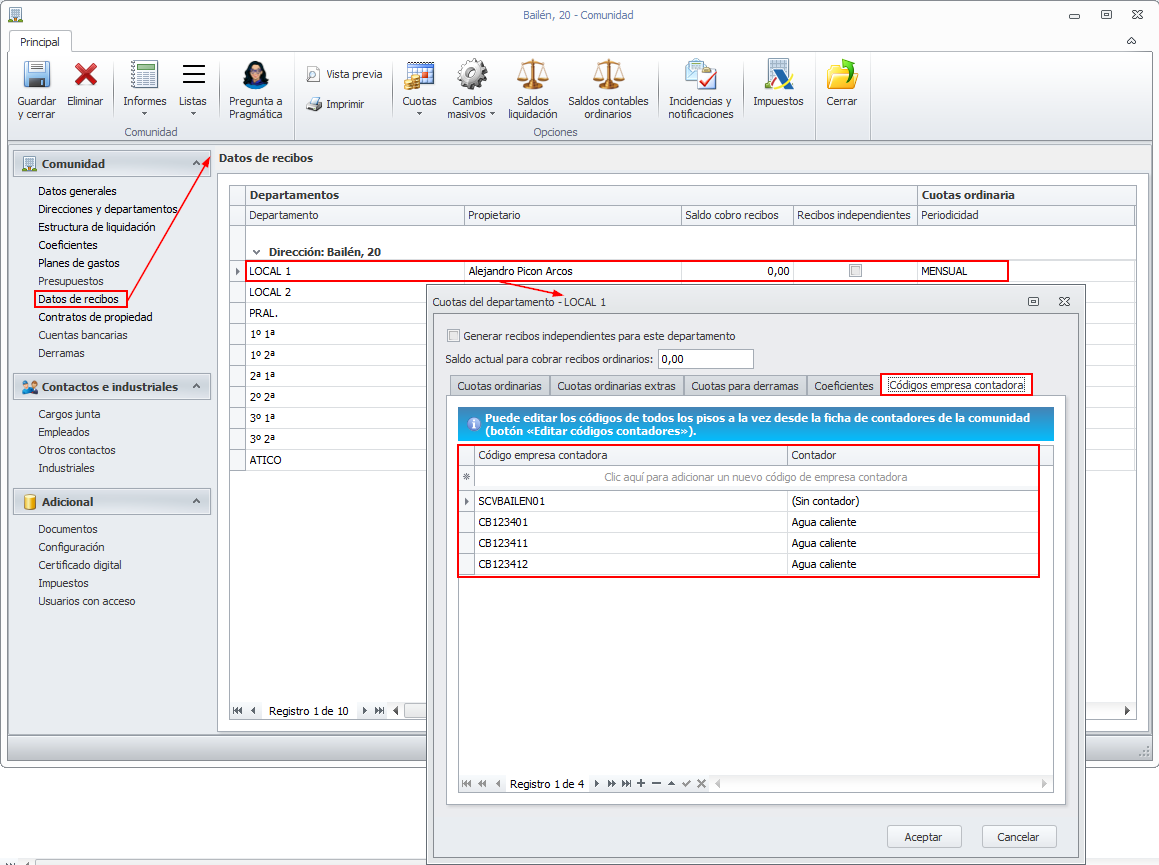This screenshot has height=865, width=1159.
Task: Go to next record in Cuotas dialog navigator
Action: (597, 784)
